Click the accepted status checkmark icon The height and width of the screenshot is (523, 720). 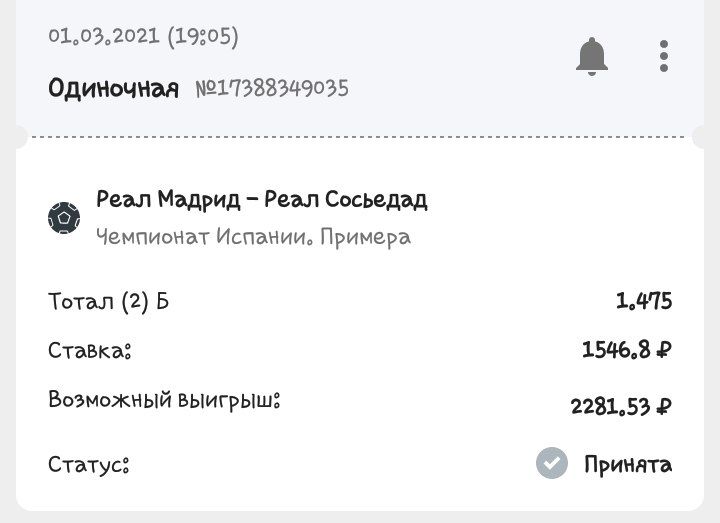pyautogui.click(x=551, y=464)
